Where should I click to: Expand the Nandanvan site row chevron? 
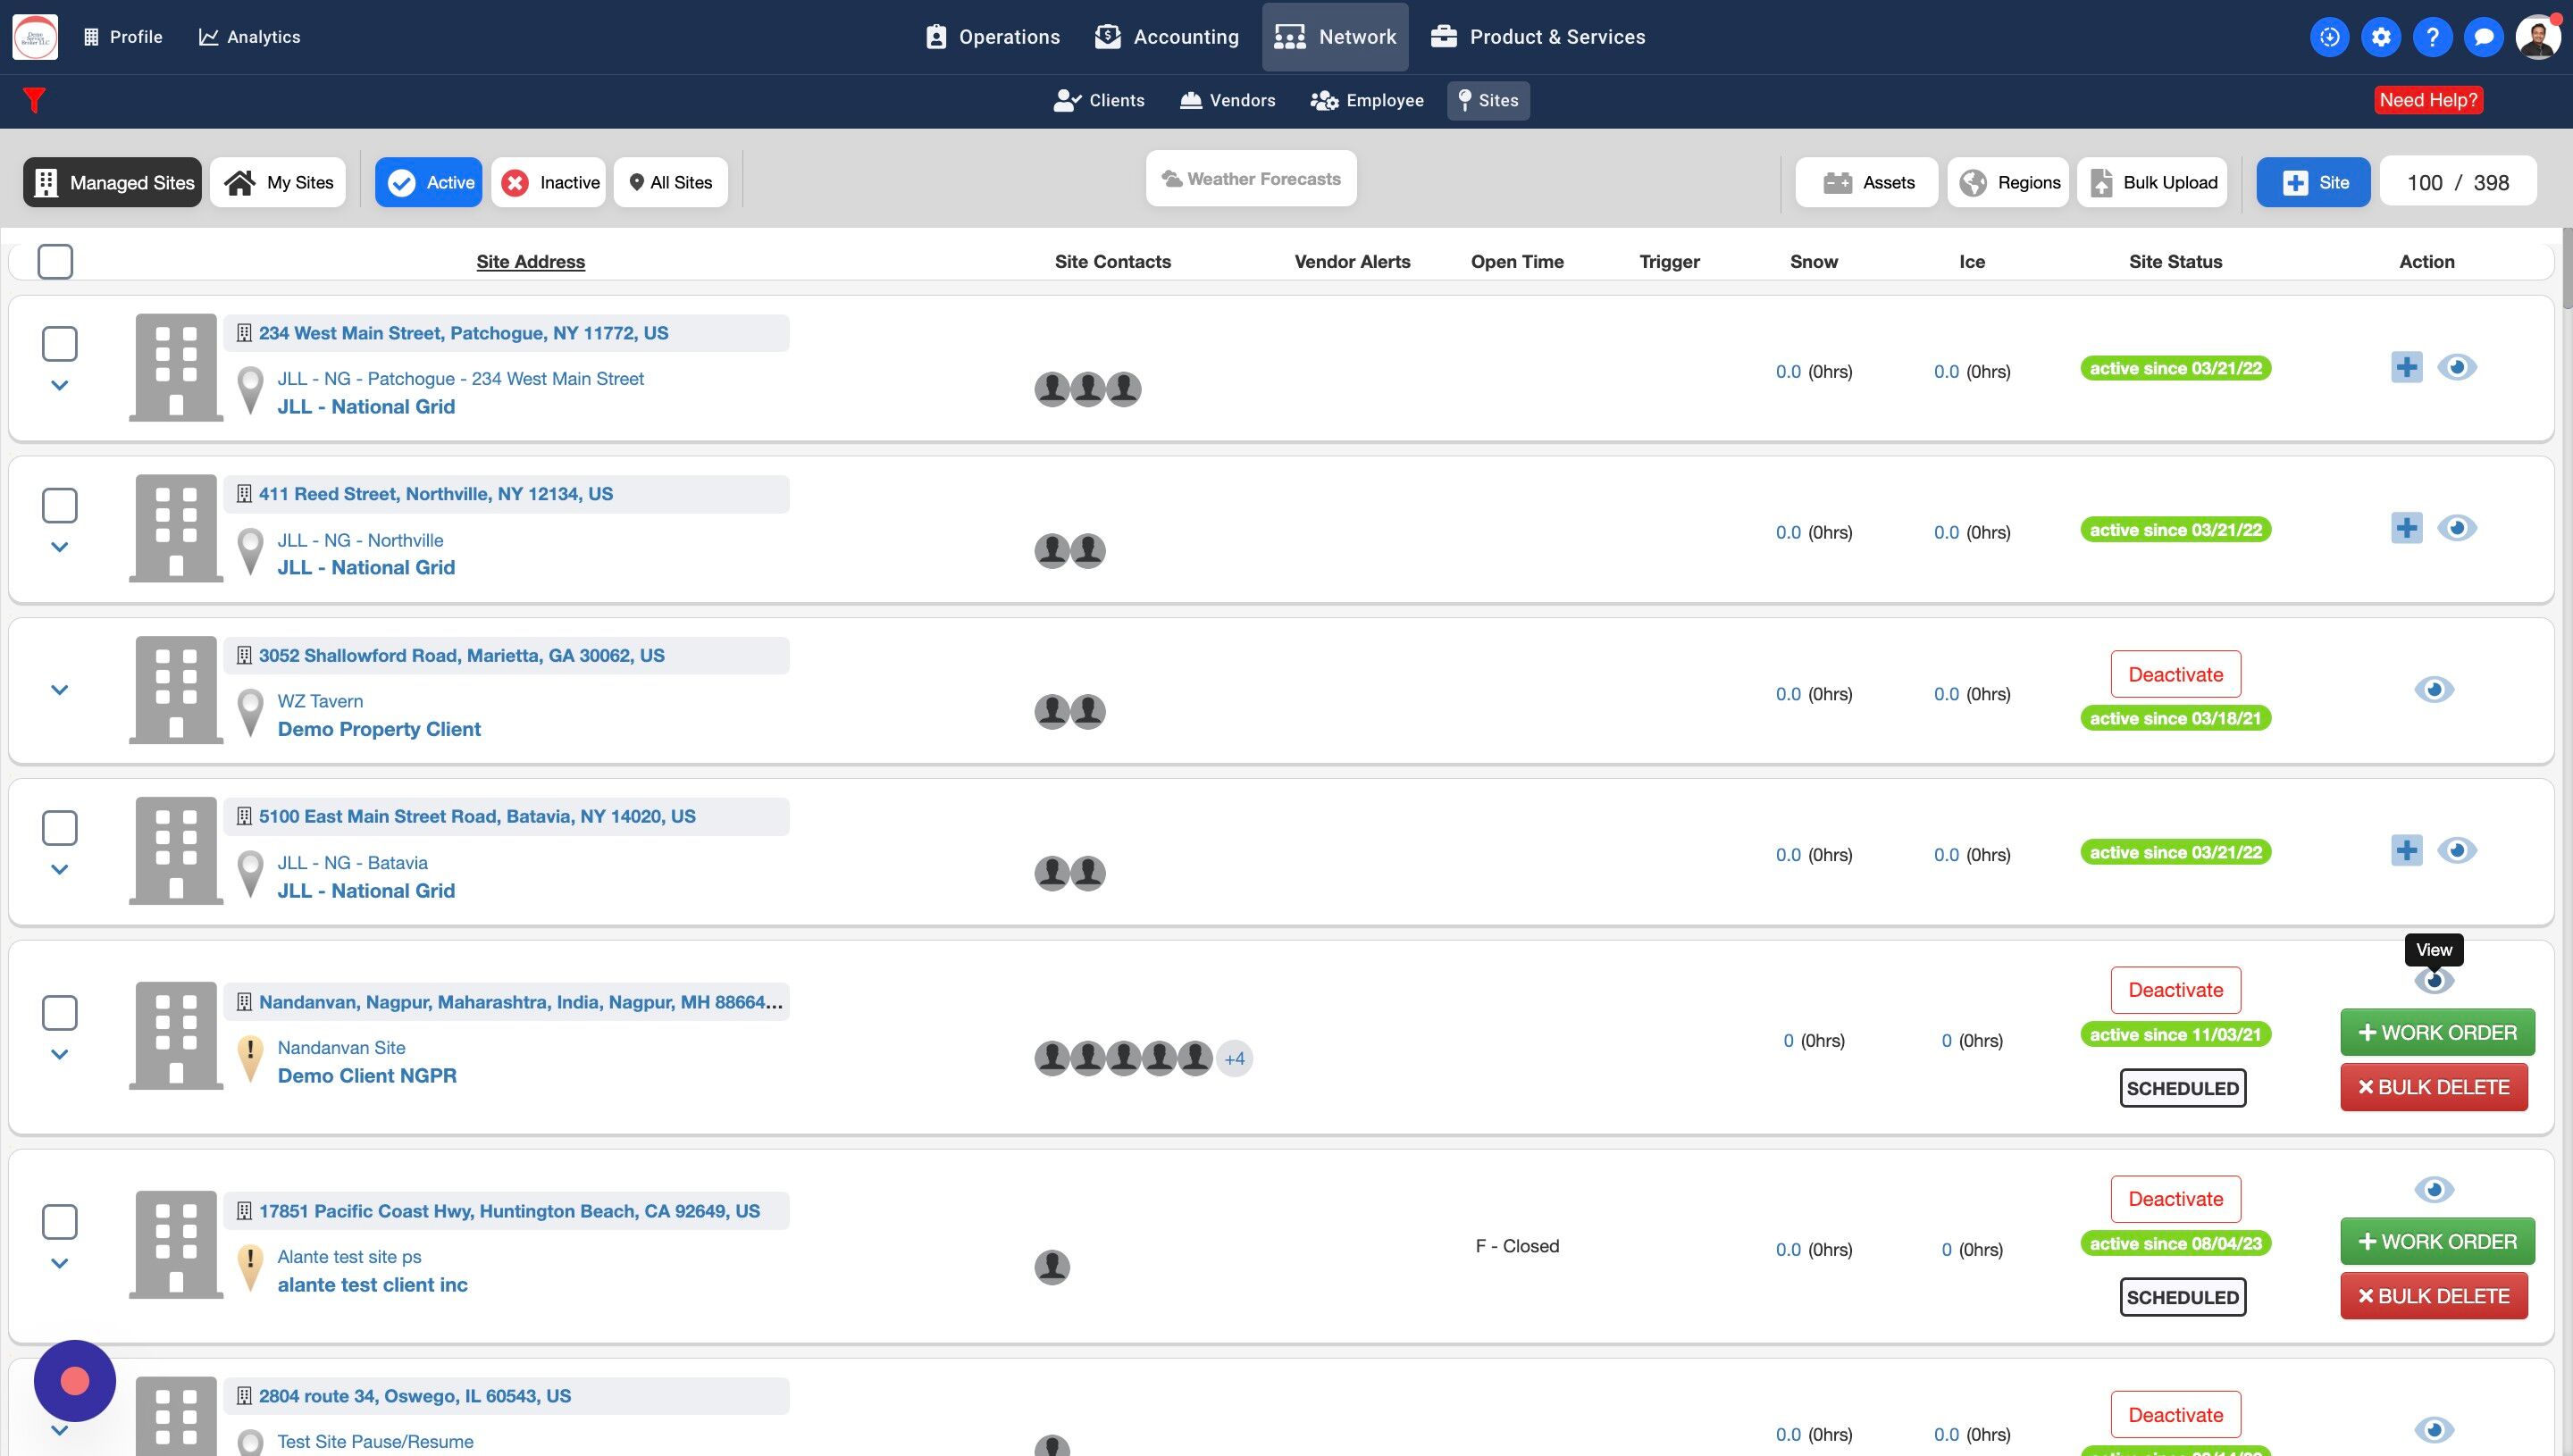[60, 1055]
